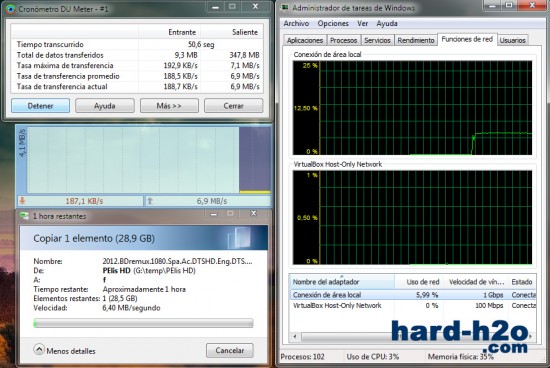The image size is (550, 368).
Task: Stop the stopwatch with Detener
Action: click(x=40, y=106)
